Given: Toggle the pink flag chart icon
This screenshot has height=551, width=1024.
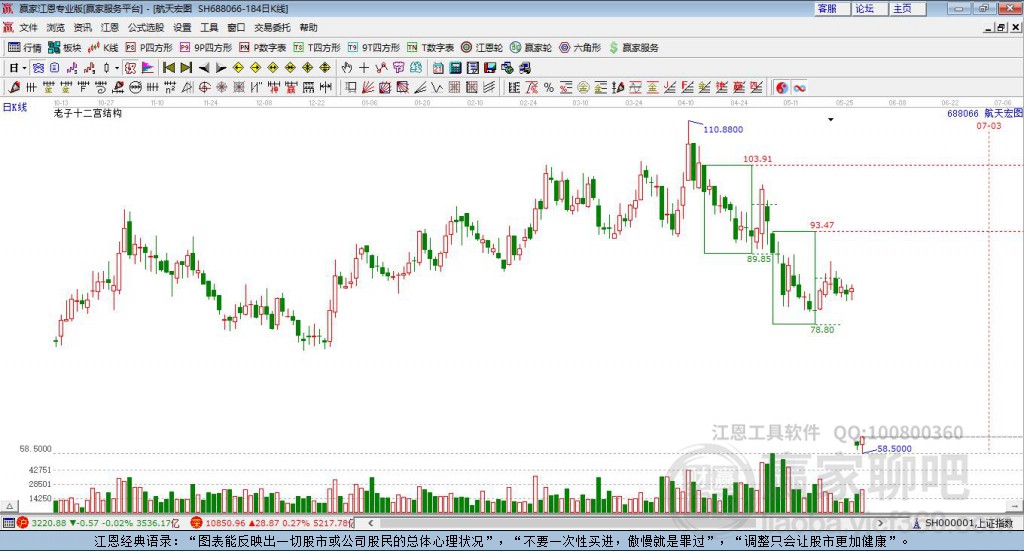Looking at the screenshot, I should pos(148,68).
